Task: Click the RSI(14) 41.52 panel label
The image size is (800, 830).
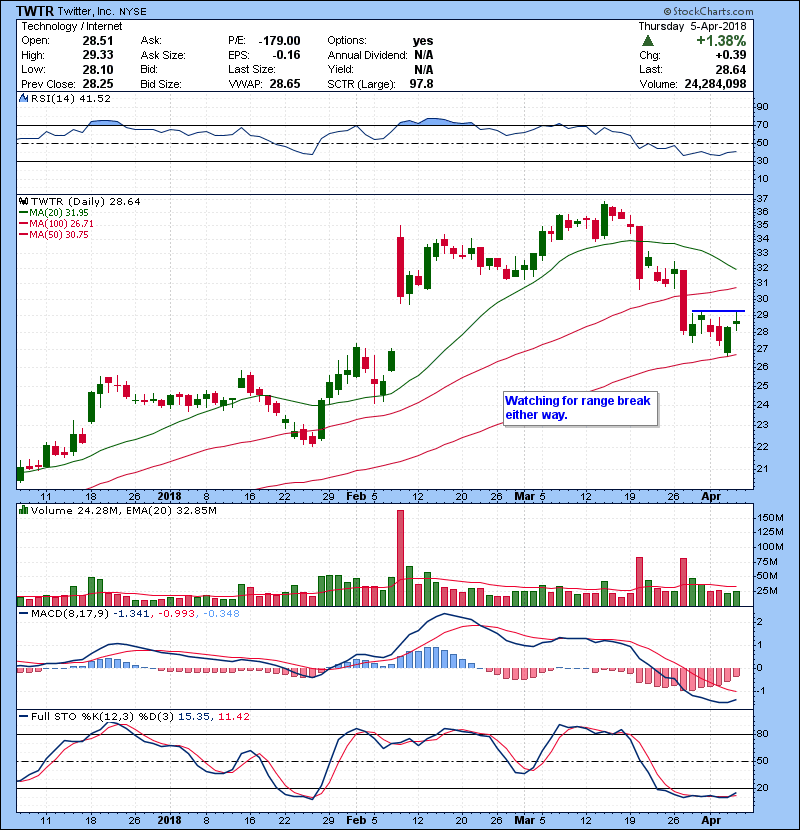Action: [x=70, y=98]
